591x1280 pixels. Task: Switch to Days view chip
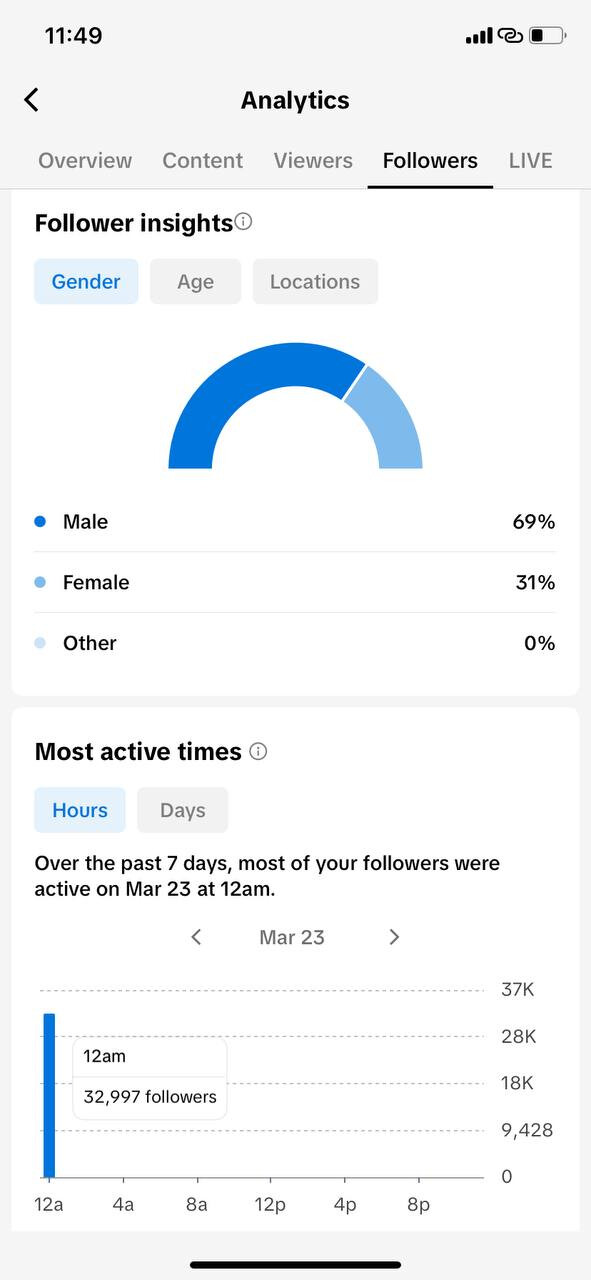click(x=183, y=810)
